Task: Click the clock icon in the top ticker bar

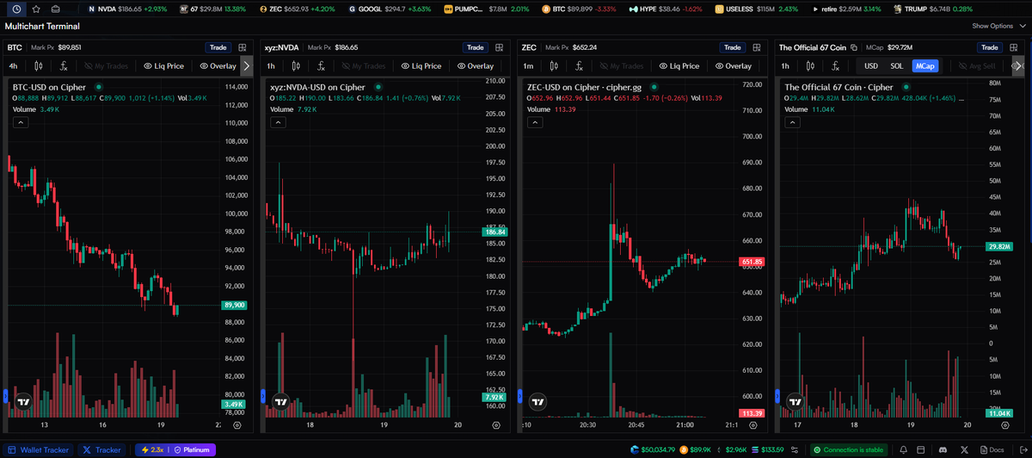Action: pos(16,9)
